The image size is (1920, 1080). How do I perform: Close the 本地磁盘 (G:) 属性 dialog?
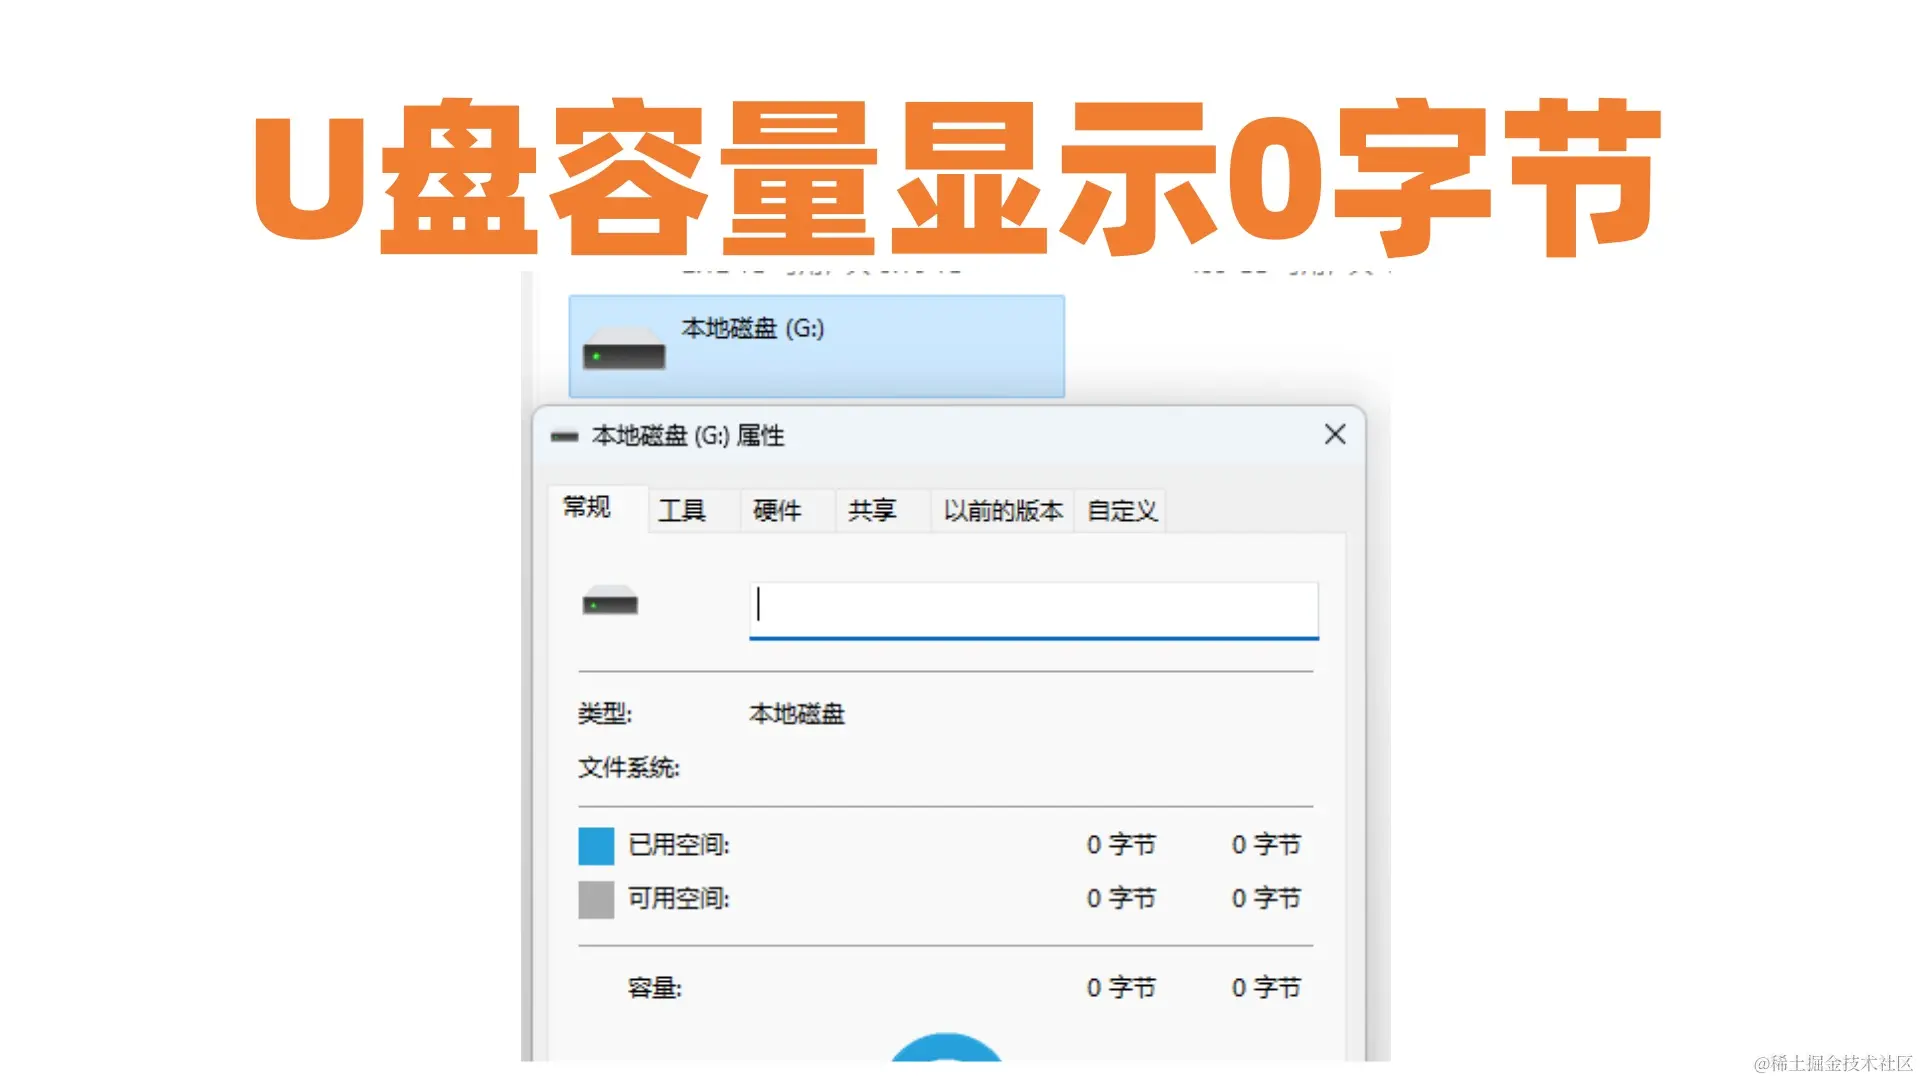pyautogui.click(x=1334, y=435)
